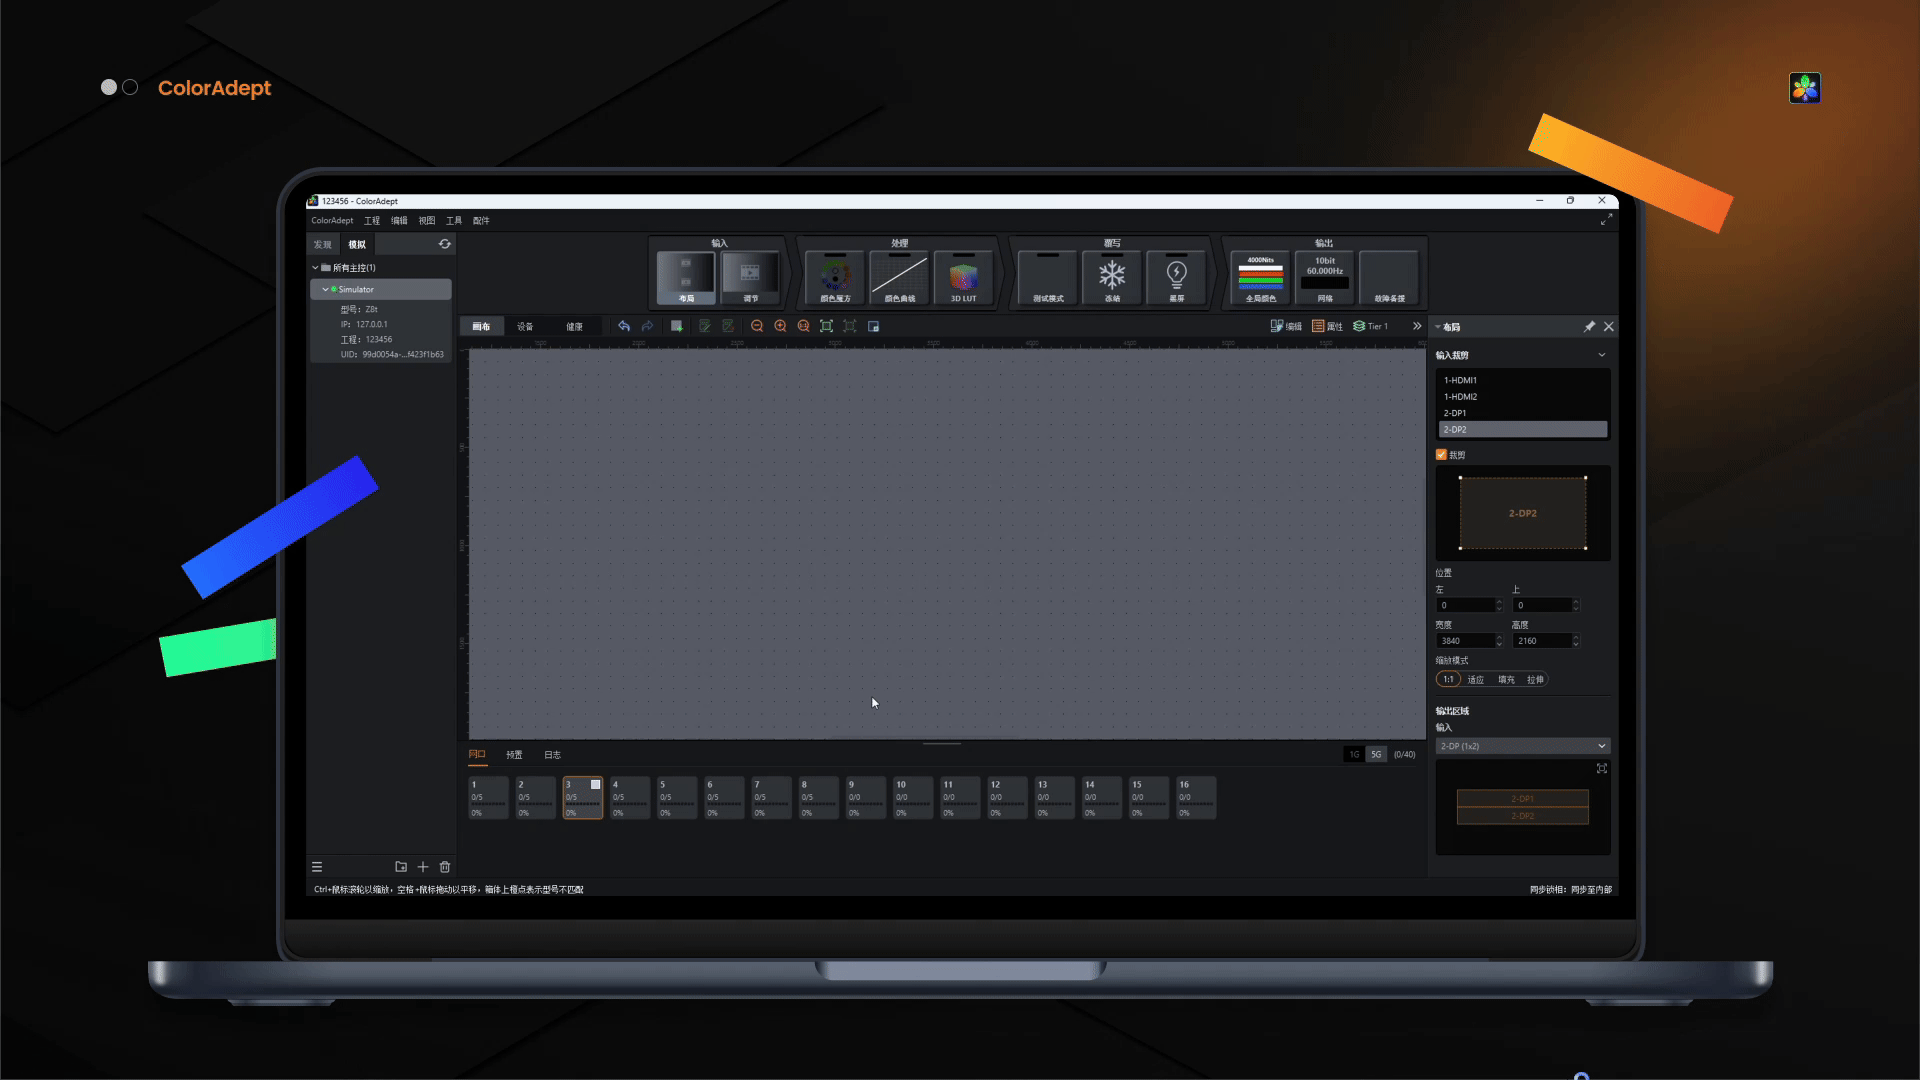The image size is (1920, 1080).
Task: Collapse the Simulator tree node
Action: coord(325,289)
